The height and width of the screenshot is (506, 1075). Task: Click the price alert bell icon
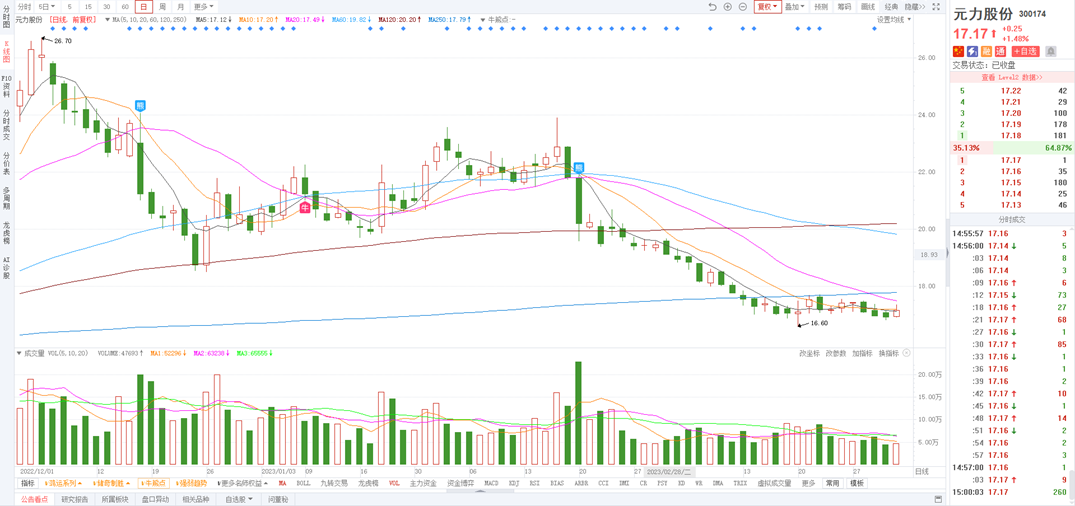click(x=1051, y=51)
